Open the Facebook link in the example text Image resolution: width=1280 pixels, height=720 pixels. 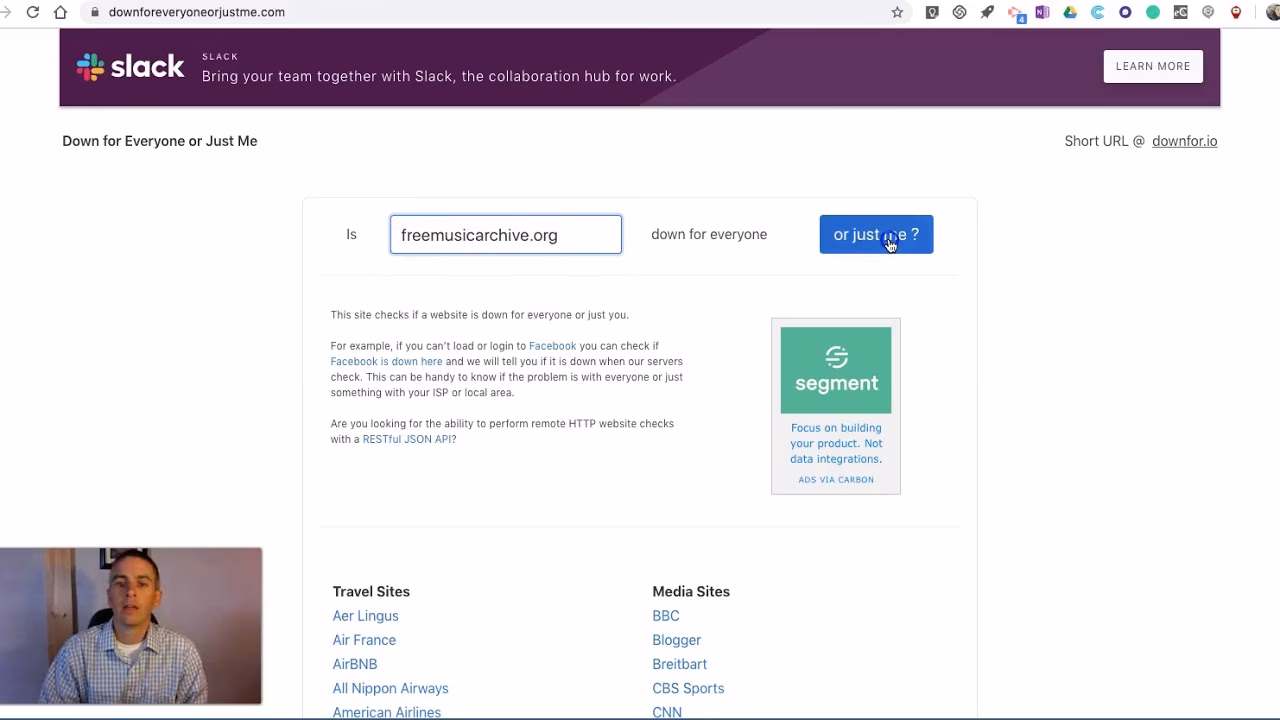553,346
